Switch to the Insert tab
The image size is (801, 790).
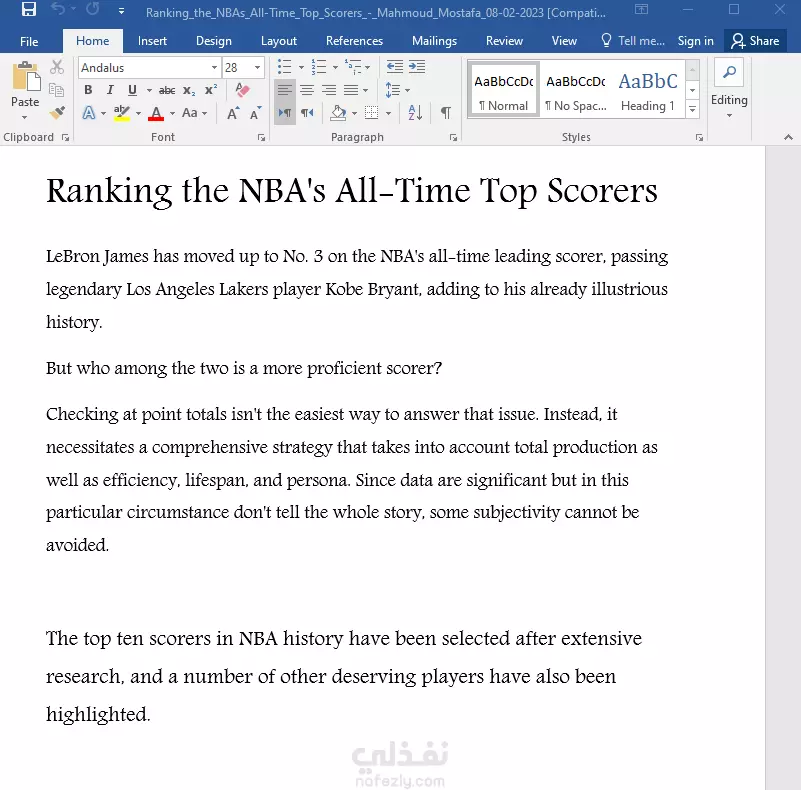coord(152,41)
